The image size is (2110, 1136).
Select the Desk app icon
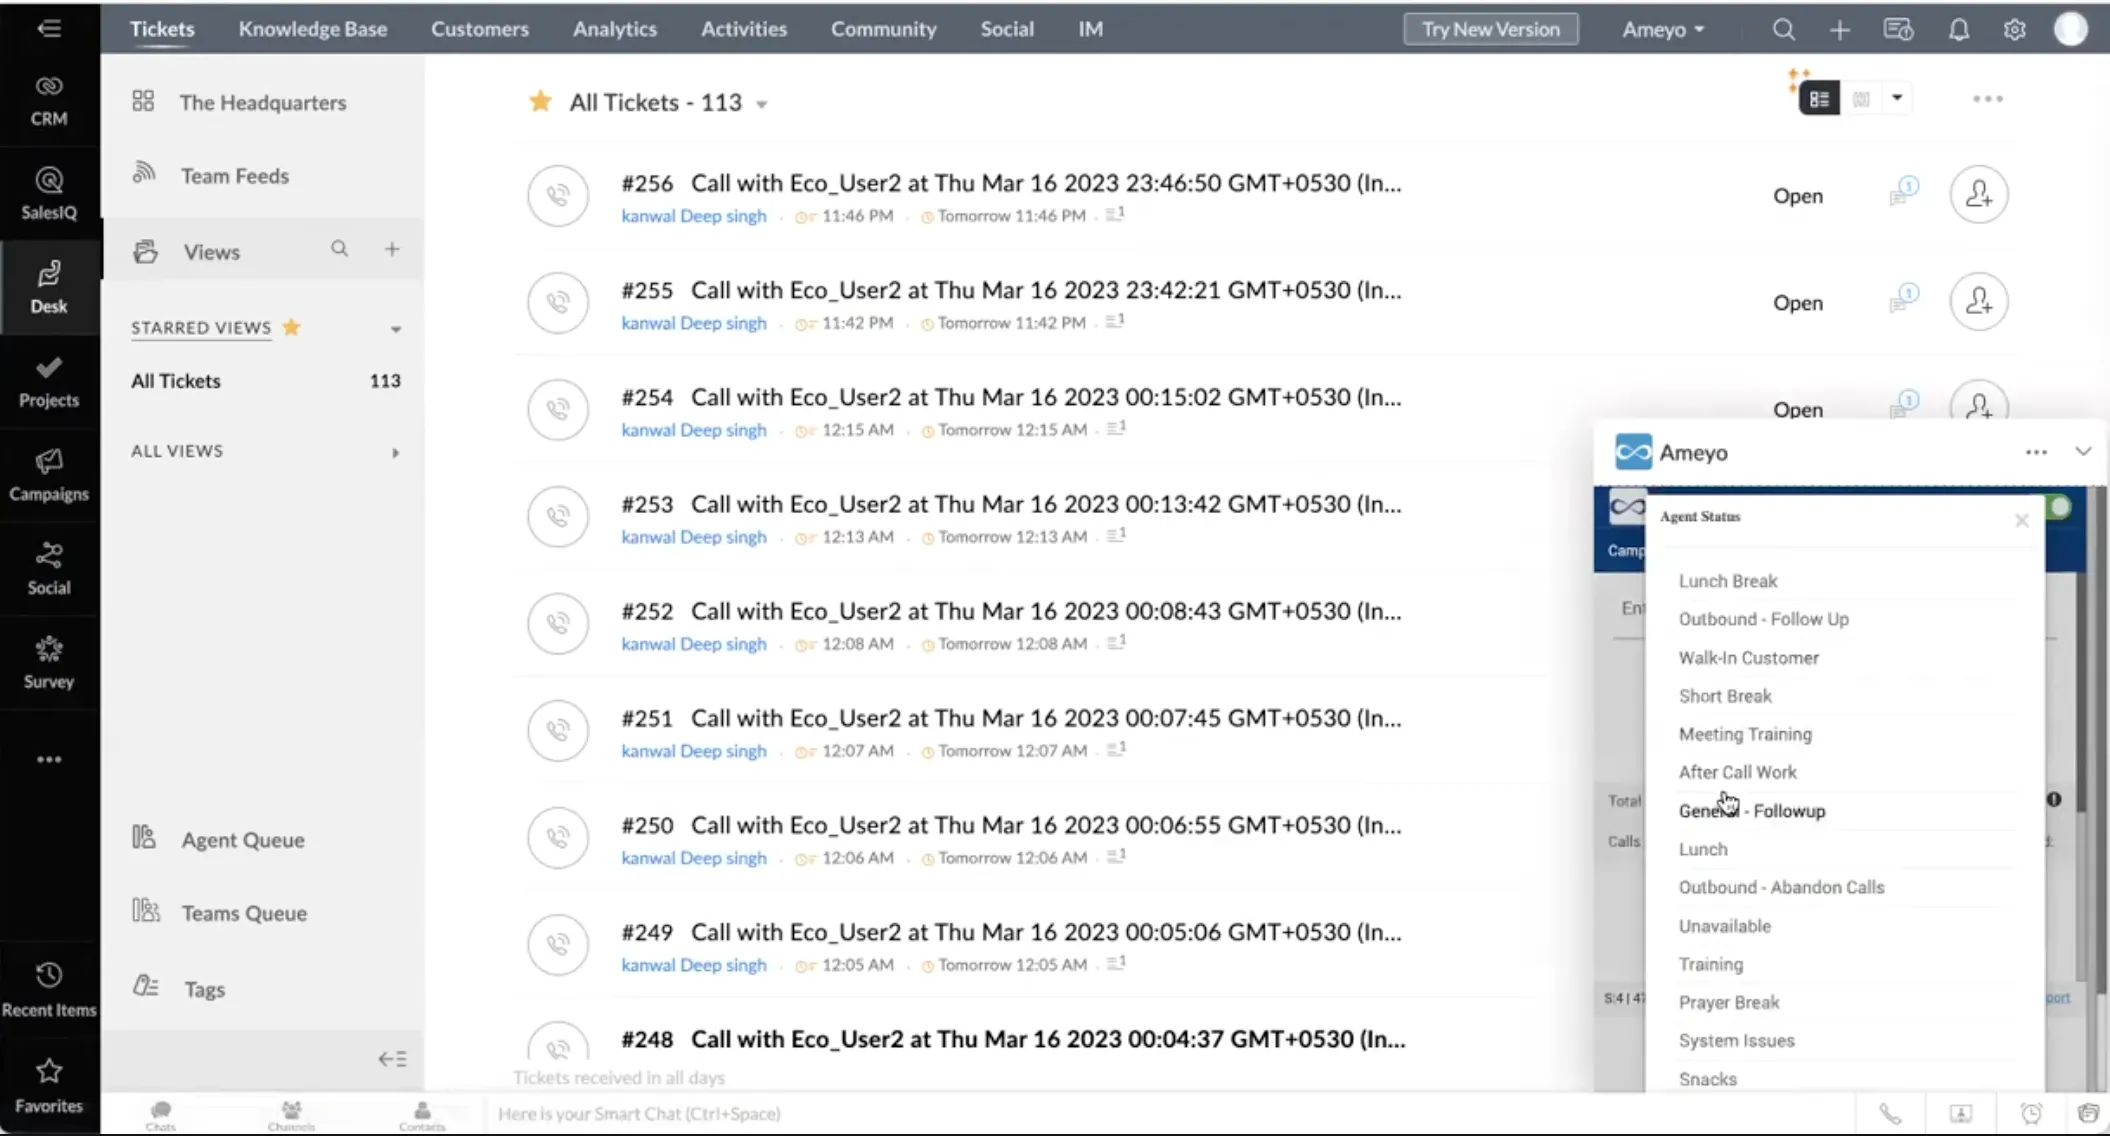[x=49, y=288]
